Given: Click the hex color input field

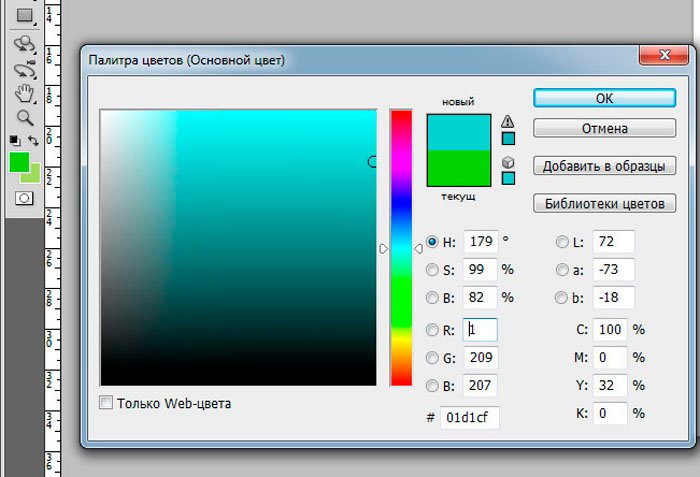Looking at the screenshot, I should 469,415.
